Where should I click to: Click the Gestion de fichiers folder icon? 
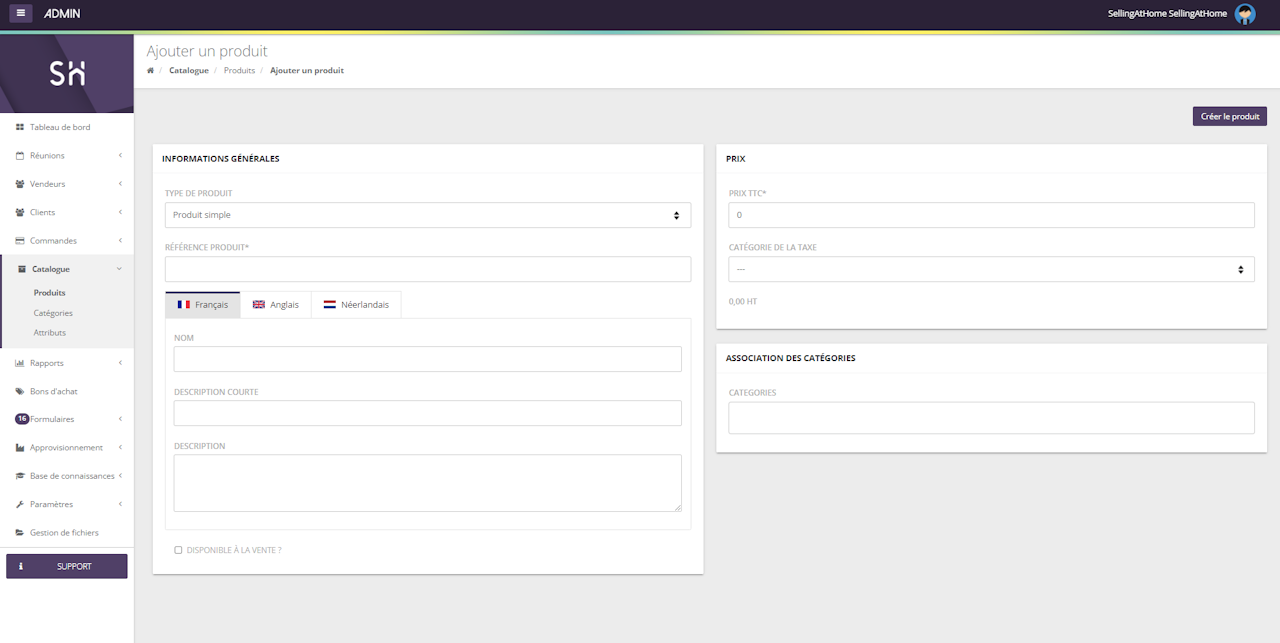20,533
